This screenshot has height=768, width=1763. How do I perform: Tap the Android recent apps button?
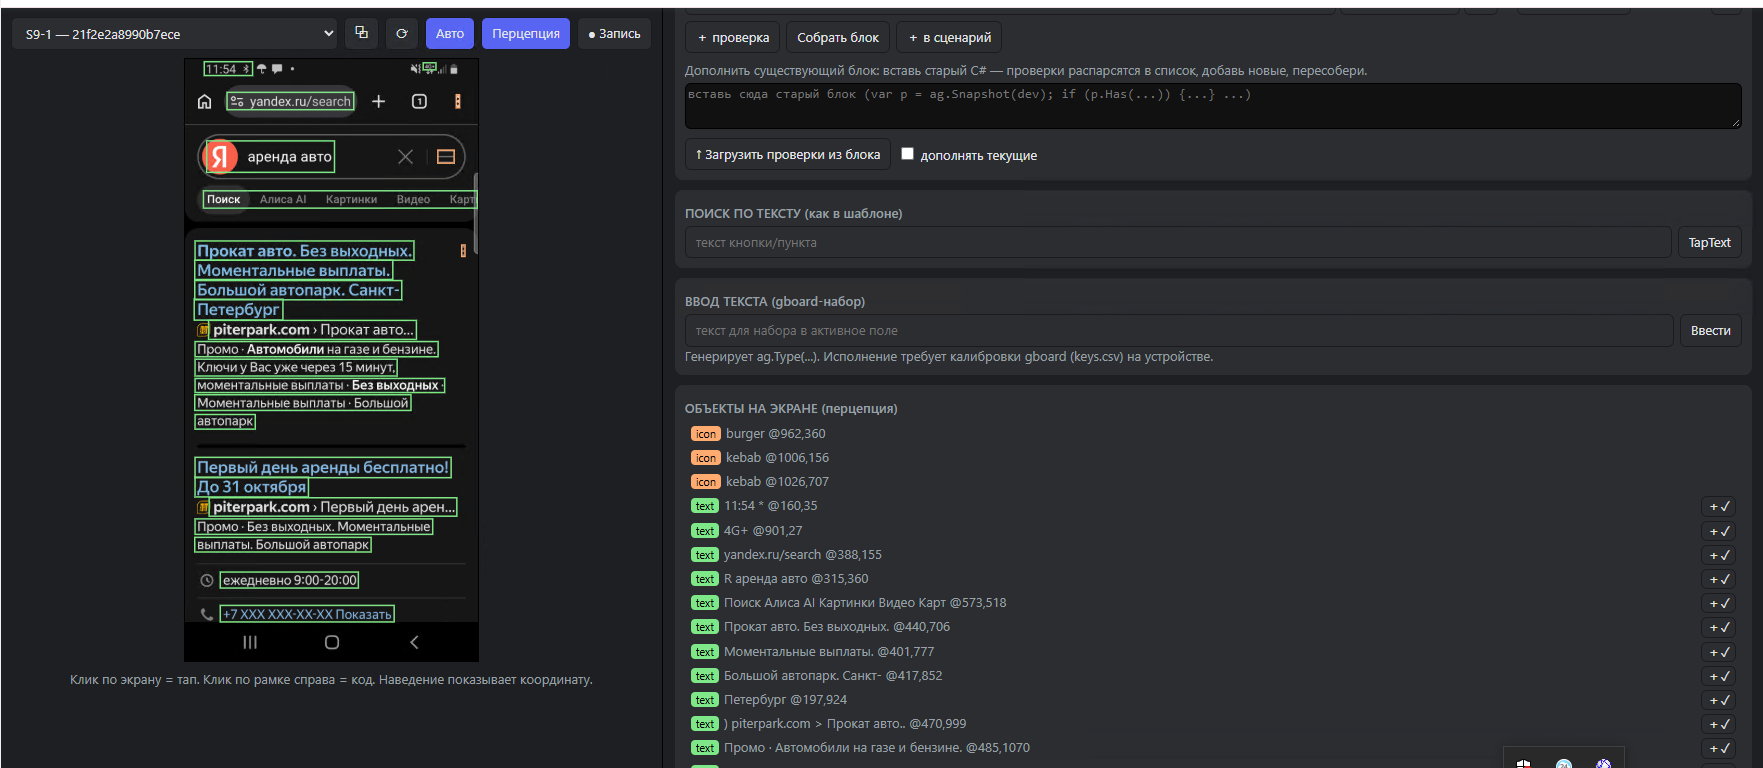tap(250, 642)
